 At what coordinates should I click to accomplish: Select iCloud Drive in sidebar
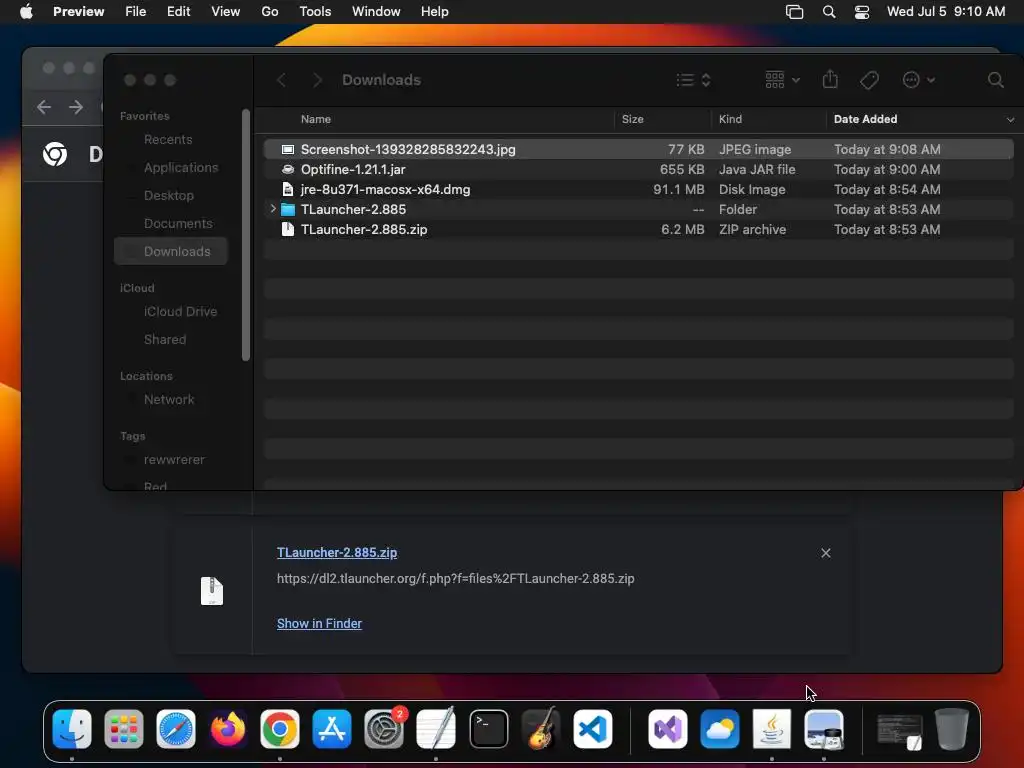(180, 312)
